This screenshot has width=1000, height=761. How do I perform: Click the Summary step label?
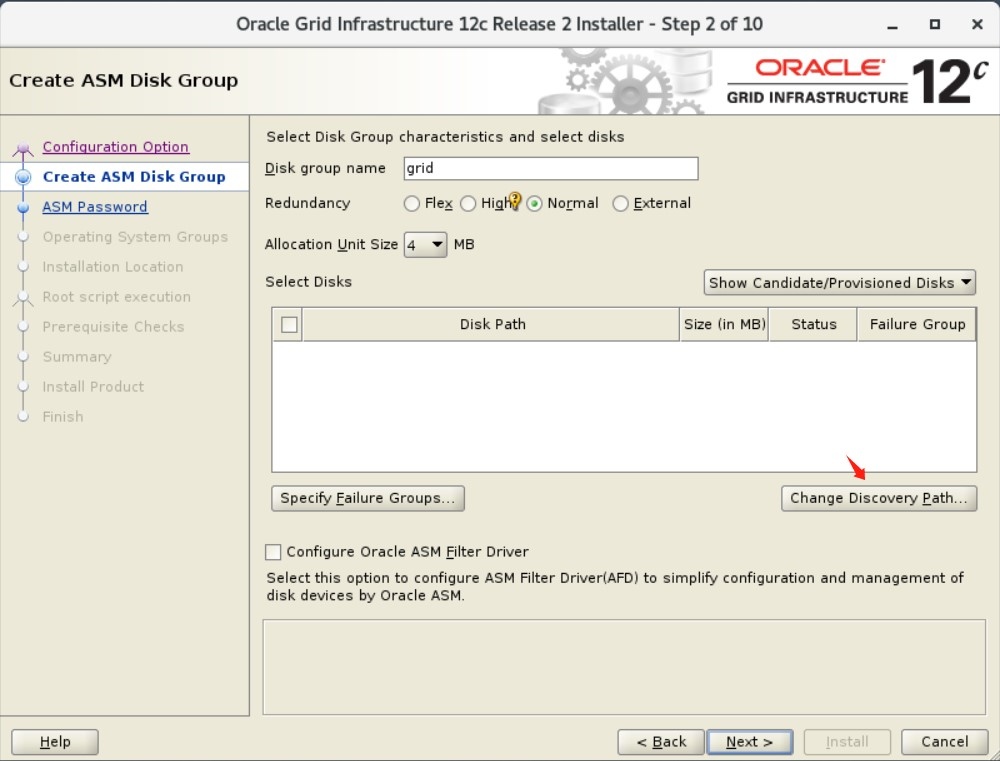(77, 357)
